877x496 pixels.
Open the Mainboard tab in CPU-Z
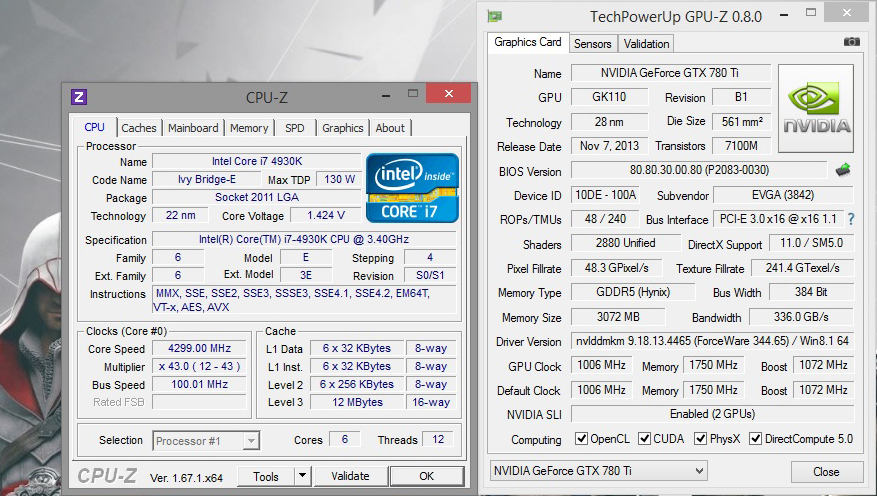[193, 128]
